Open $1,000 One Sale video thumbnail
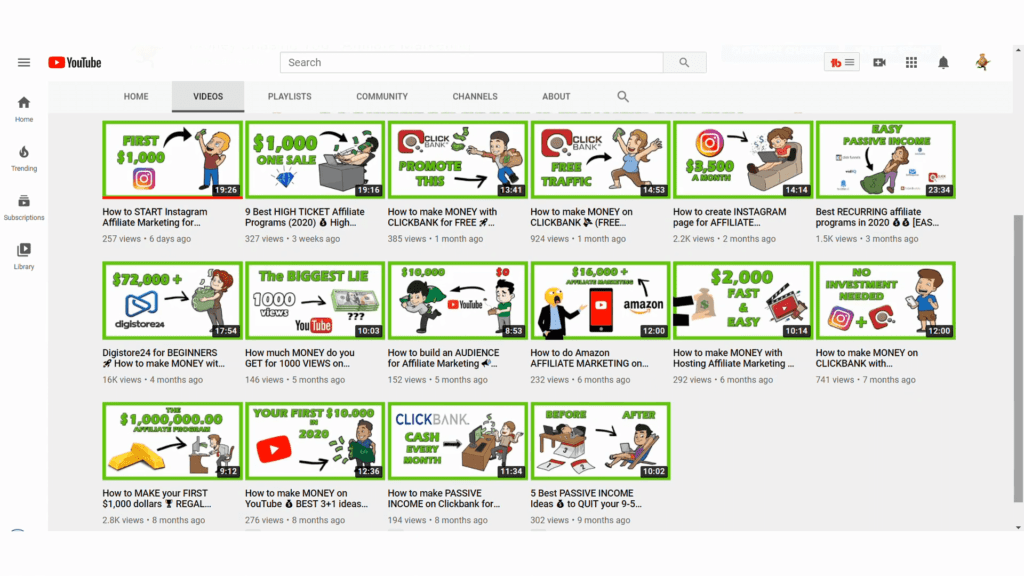This screenshot has width=1024, height=576. pyautogui.click(x=315, y=160)
